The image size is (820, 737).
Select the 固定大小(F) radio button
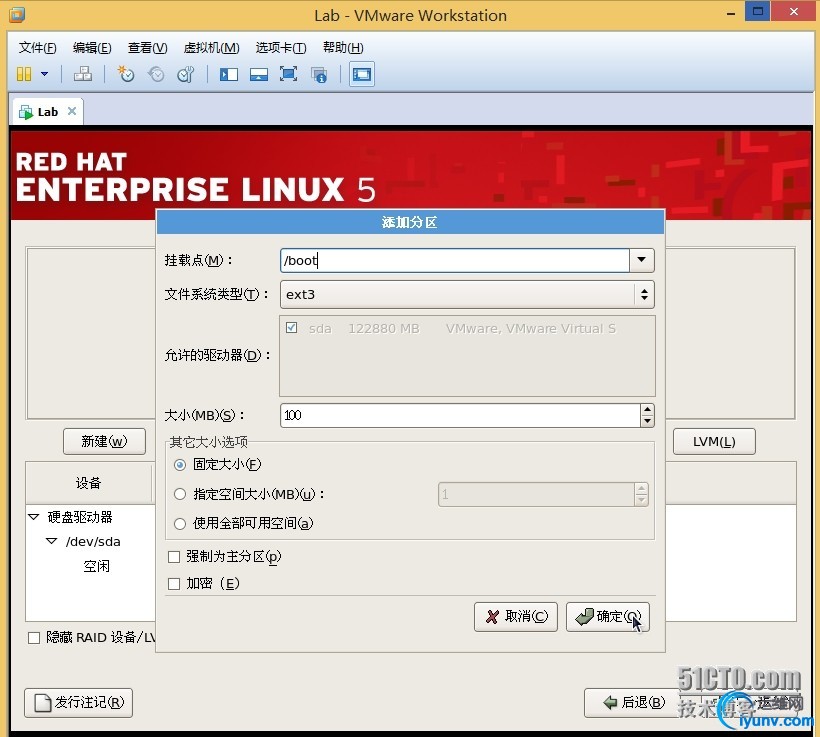point(180,464)
